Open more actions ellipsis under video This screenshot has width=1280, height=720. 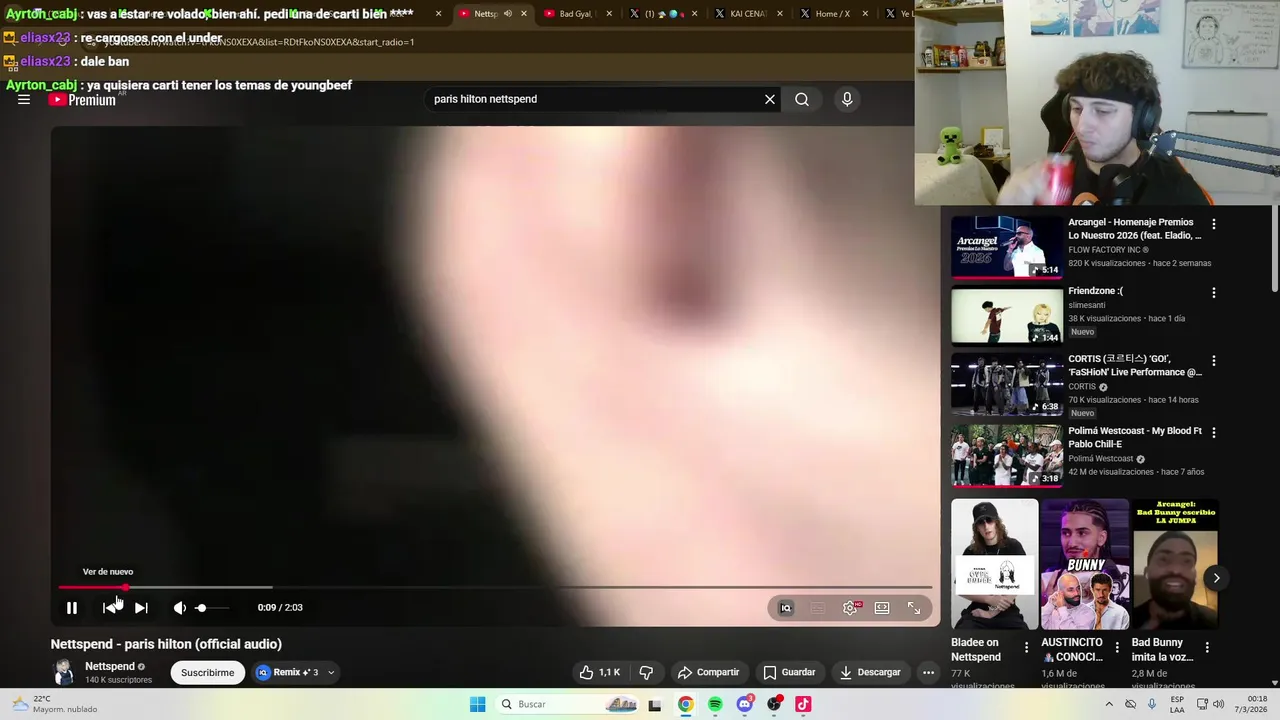[928, 672]
